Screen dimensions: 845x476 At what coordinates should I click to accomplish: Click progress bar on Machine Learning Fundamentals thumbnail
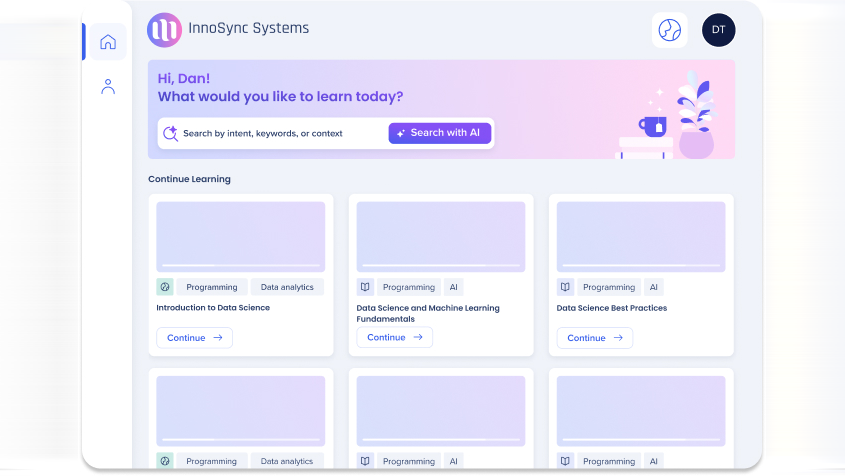[441, 265]
